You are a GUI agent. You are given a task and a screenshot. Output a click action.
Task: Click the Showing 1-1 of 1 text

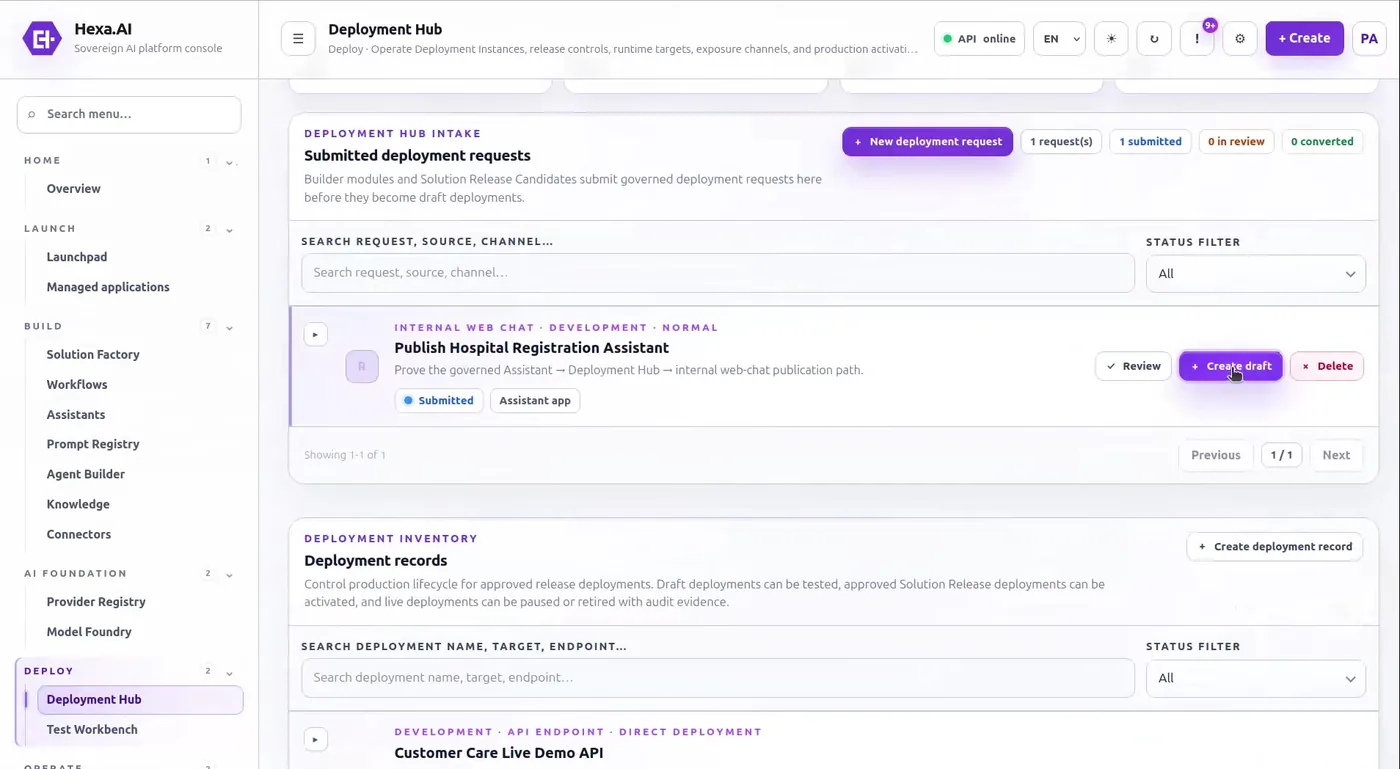click(x=345, y=455)
